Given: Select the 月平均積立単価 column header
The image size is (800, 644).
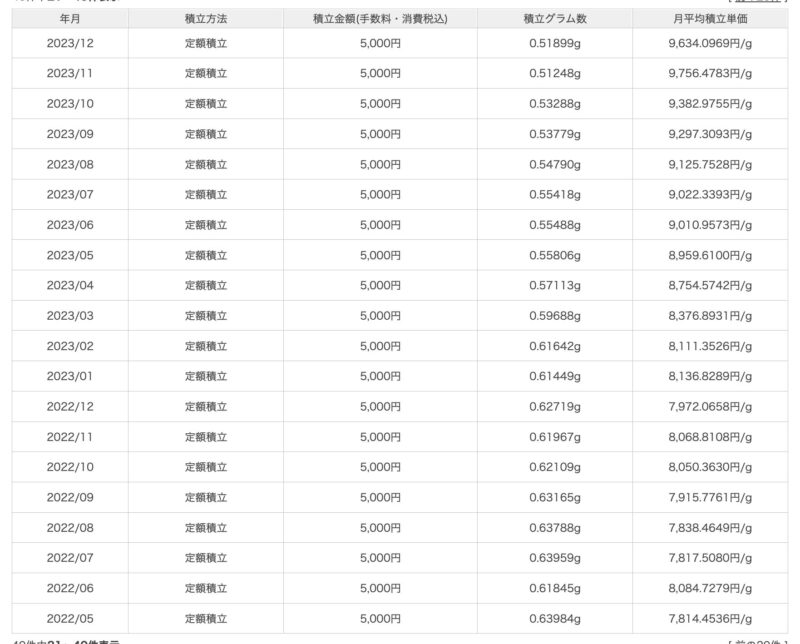Looking at the screenshot, I should click(710, 19).
